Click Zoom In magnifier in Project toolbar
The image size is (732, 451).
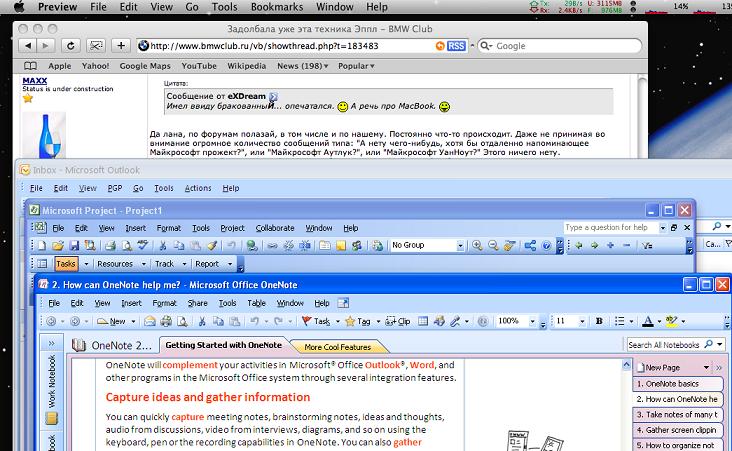(477, 246)
